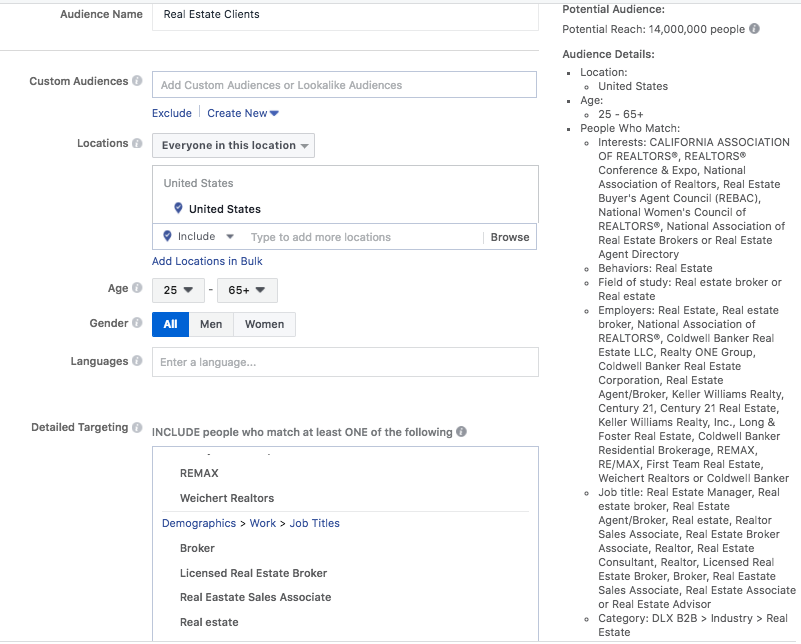Click 'Potential Reach: 14,000,000 people' text
Image resolution: width=801 pixels, height=644 pixels.
point(653,29)
